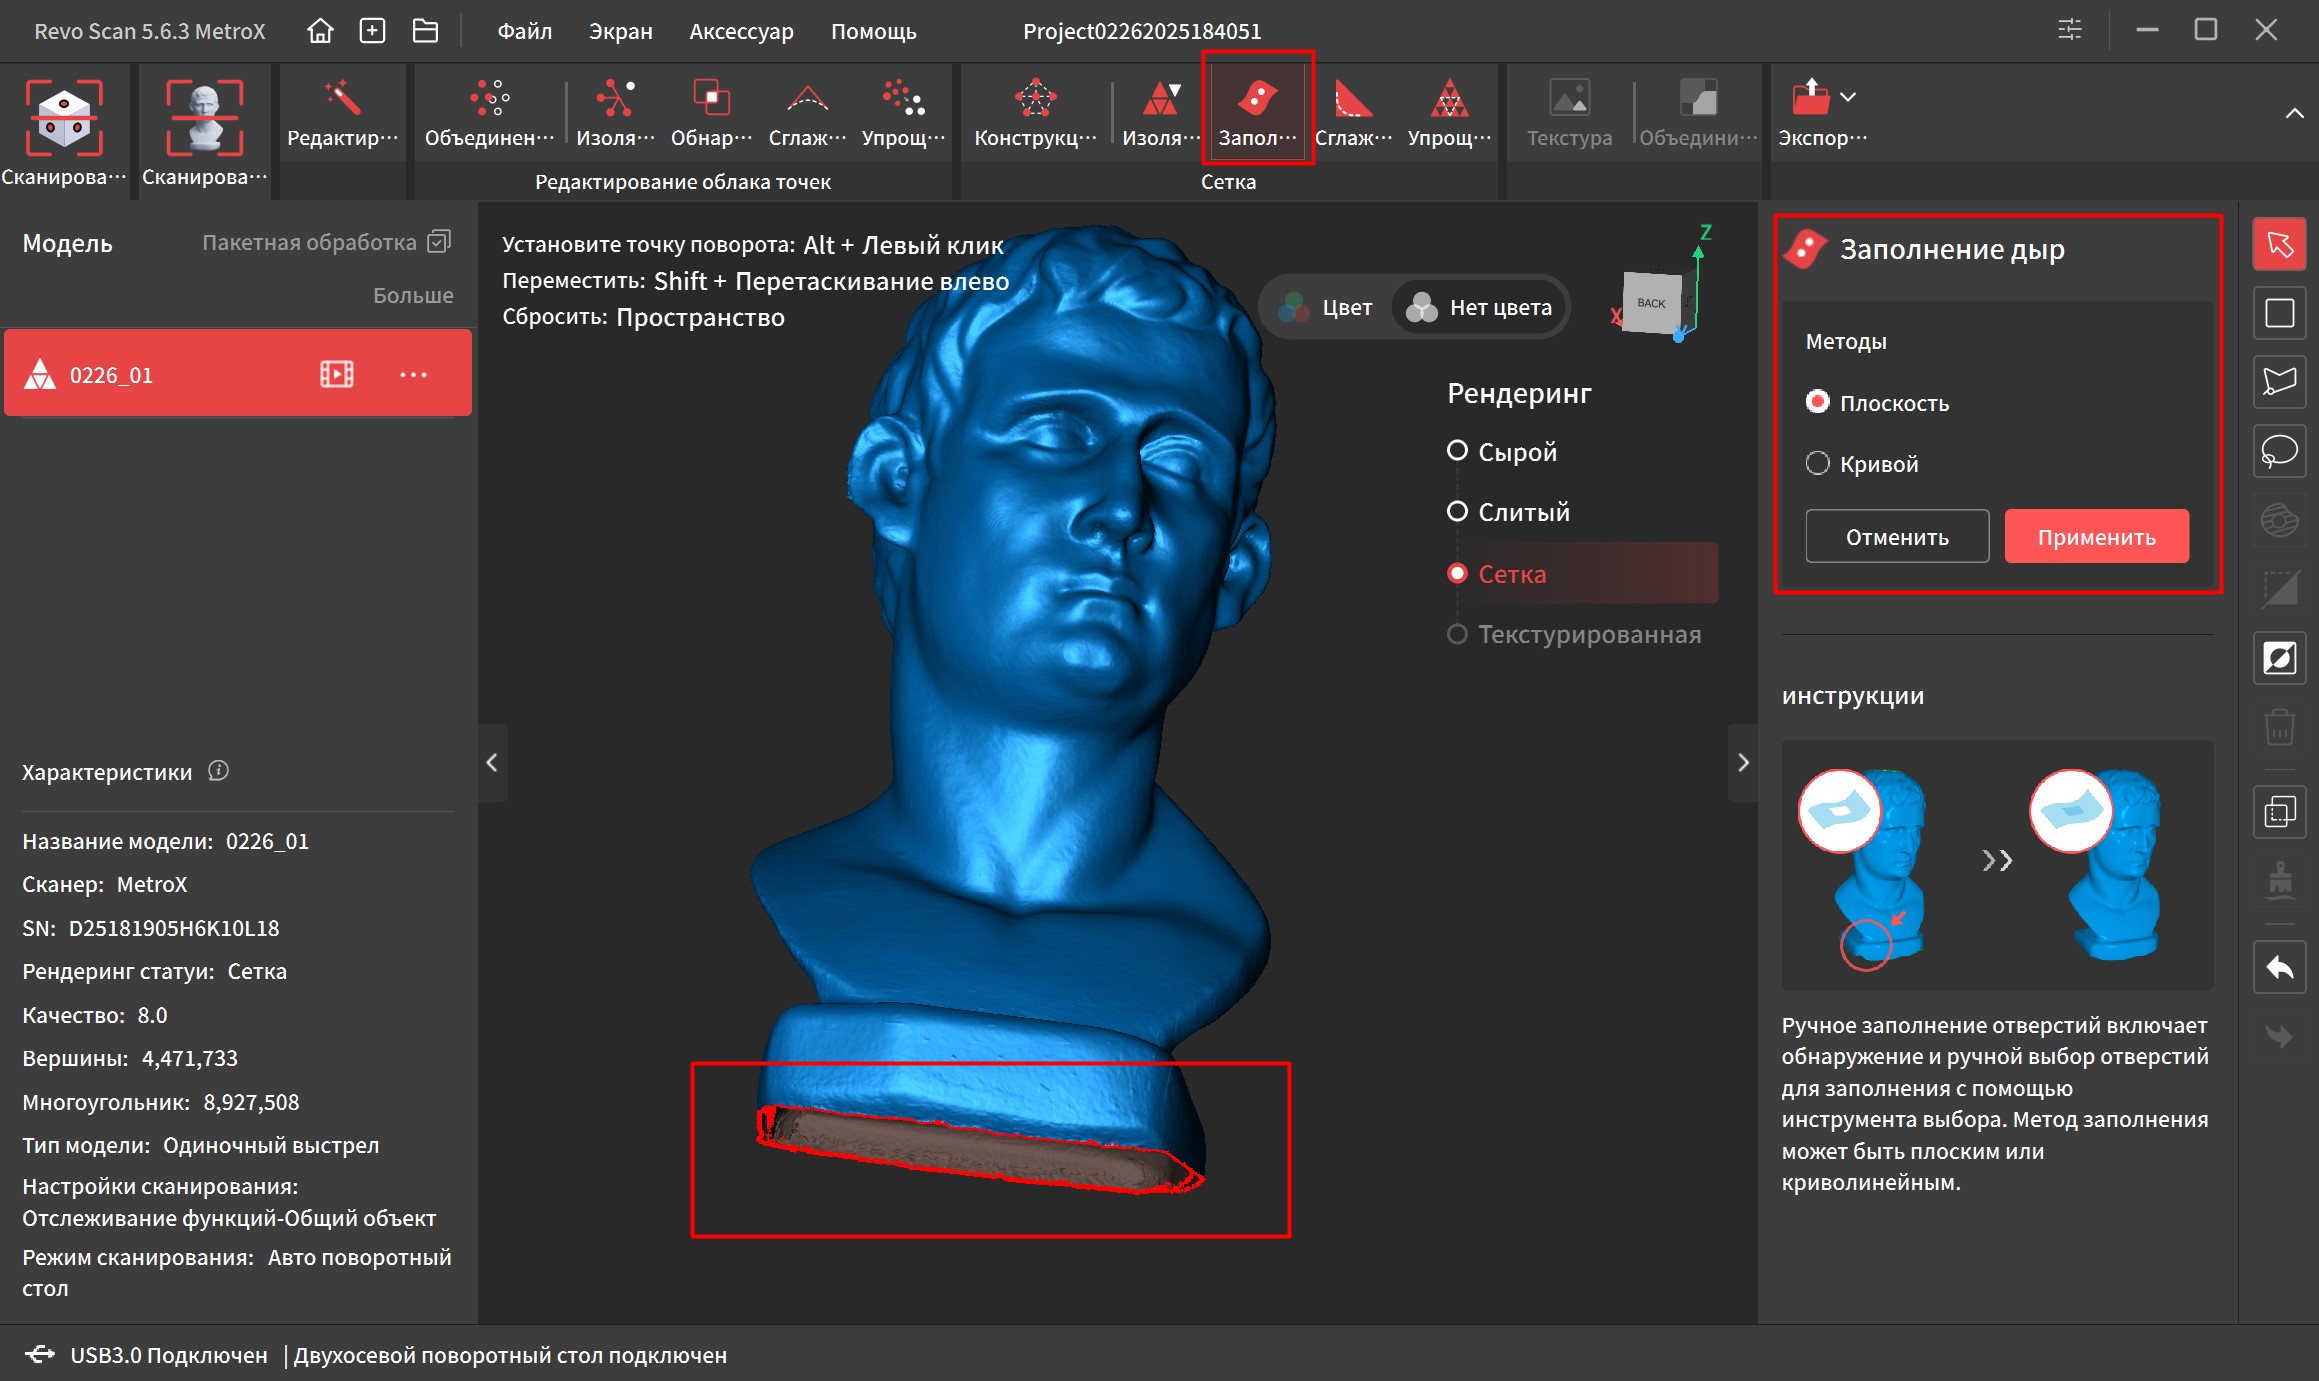Viewport: 2319px width, 1381px height.
Task: Click the undo arrow in right sidebar
Action: (2279, 968)
